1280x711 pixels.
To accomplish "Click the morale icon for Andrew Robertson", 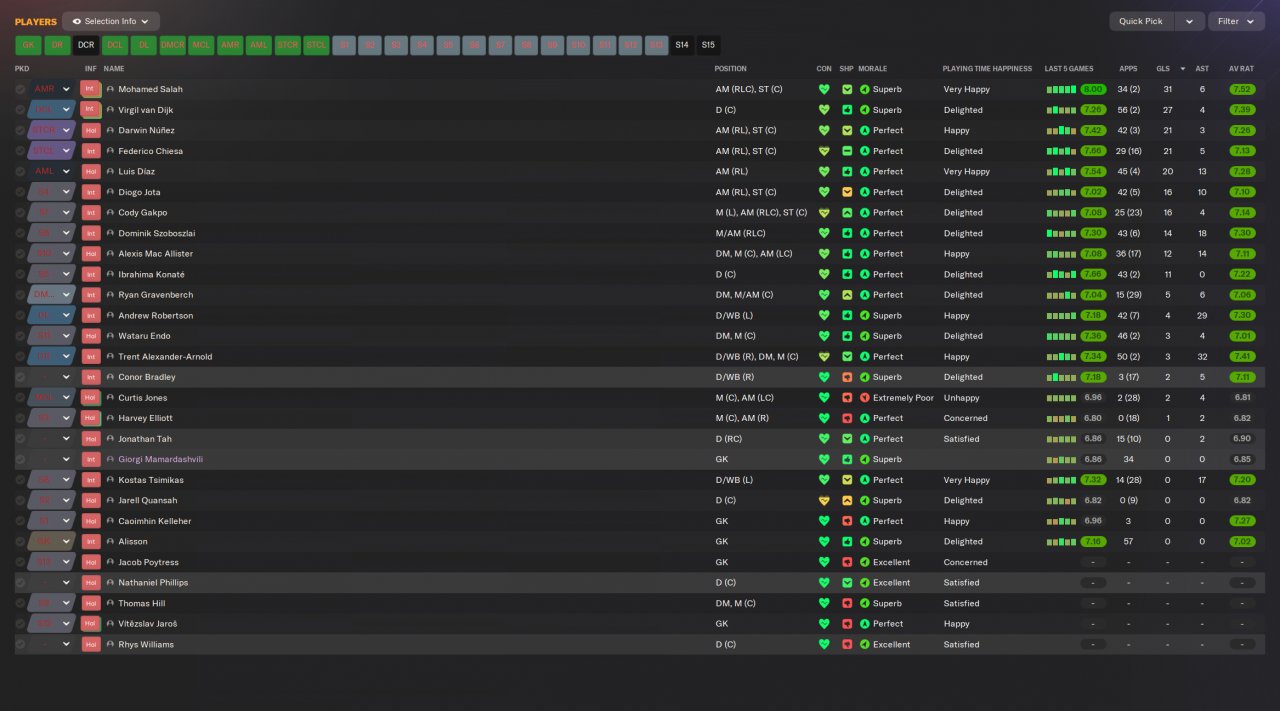I will tap(865, 315).
